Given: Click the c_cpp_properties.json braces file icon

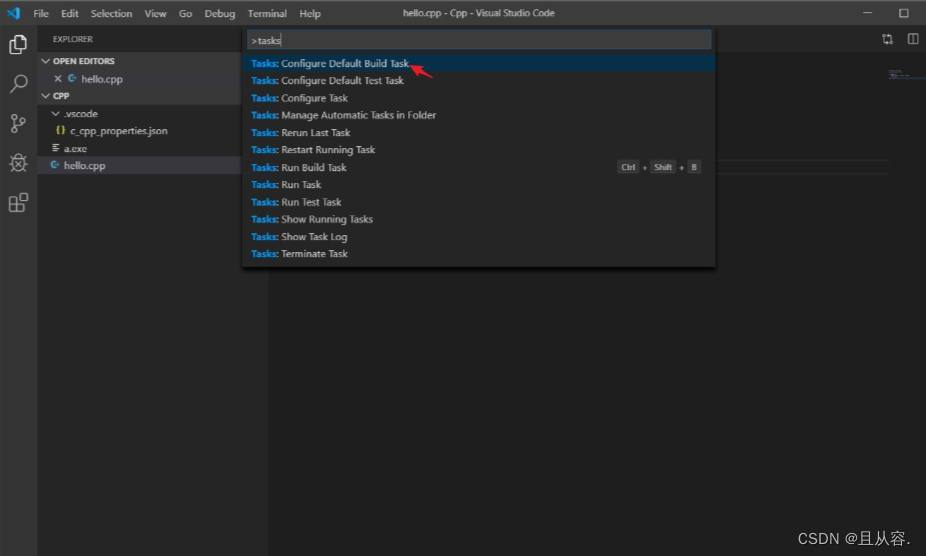Looking at the screenshot, I should tap(60, 130).
